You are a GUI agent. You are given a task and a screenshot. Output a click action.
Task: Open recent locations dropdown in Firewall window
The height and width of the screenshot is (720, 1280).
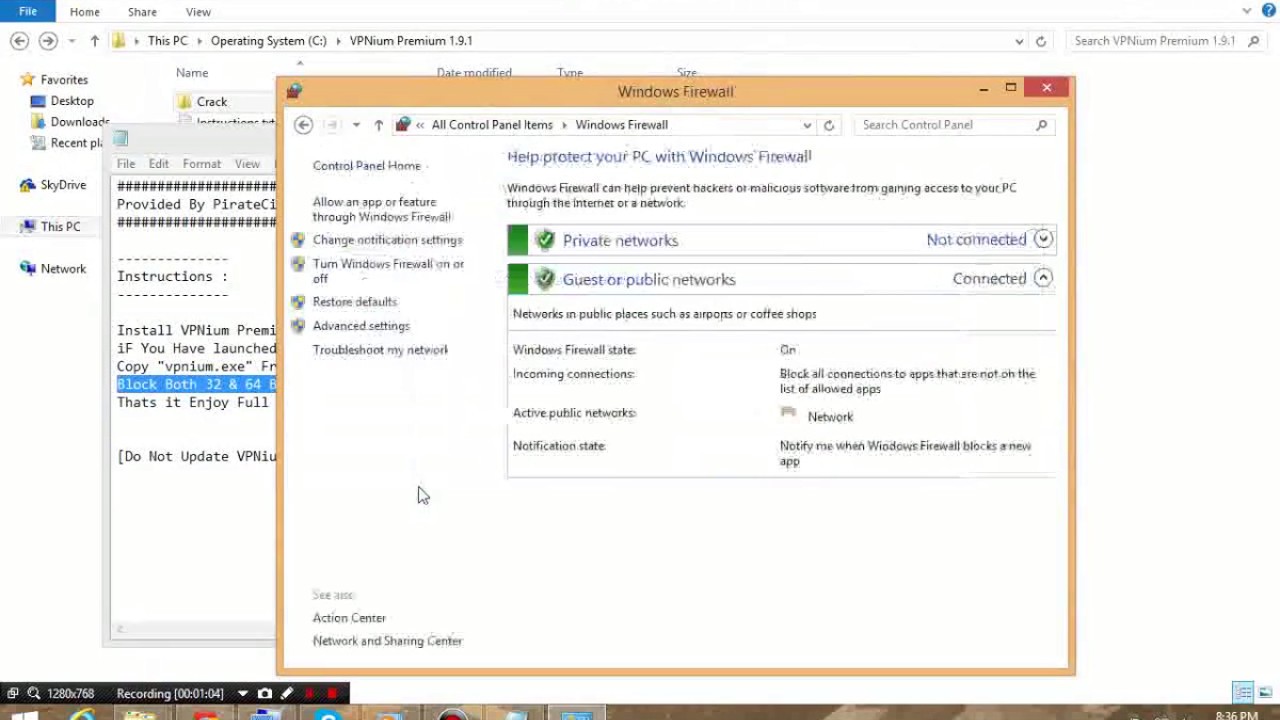click(x=356, y=125)
